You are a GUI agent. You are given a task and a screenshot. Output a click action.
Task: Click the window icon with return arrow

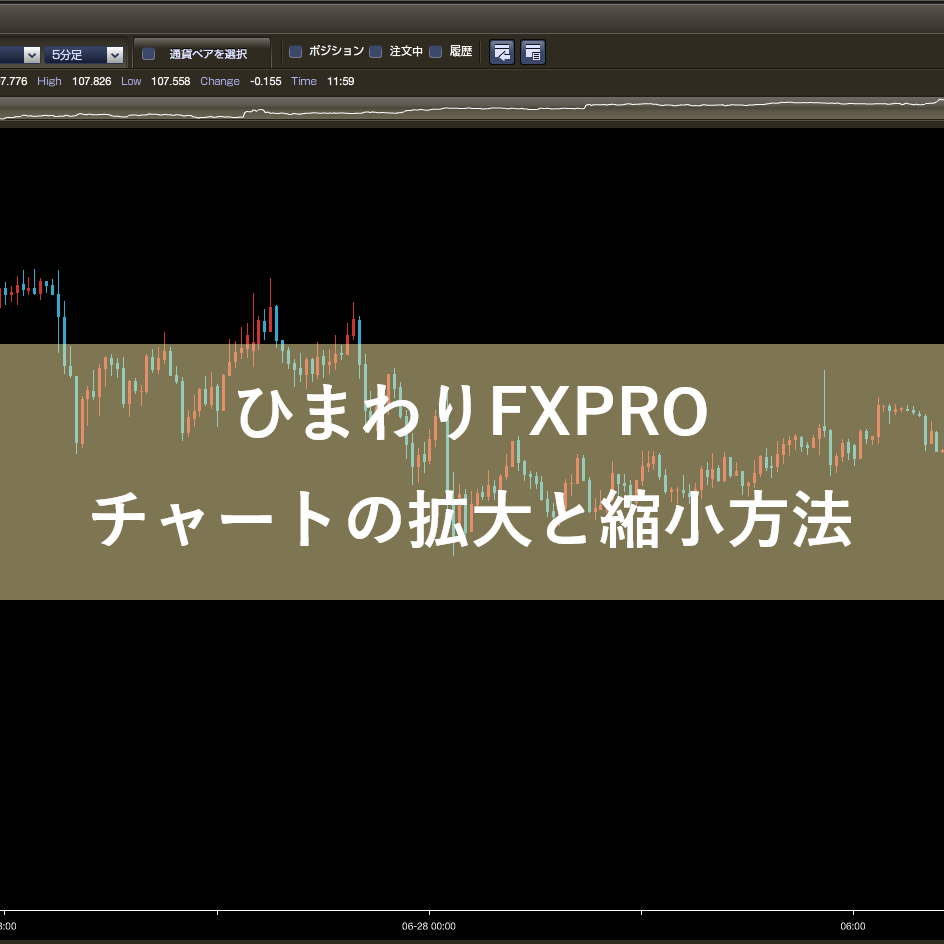(x=502, y=52)
